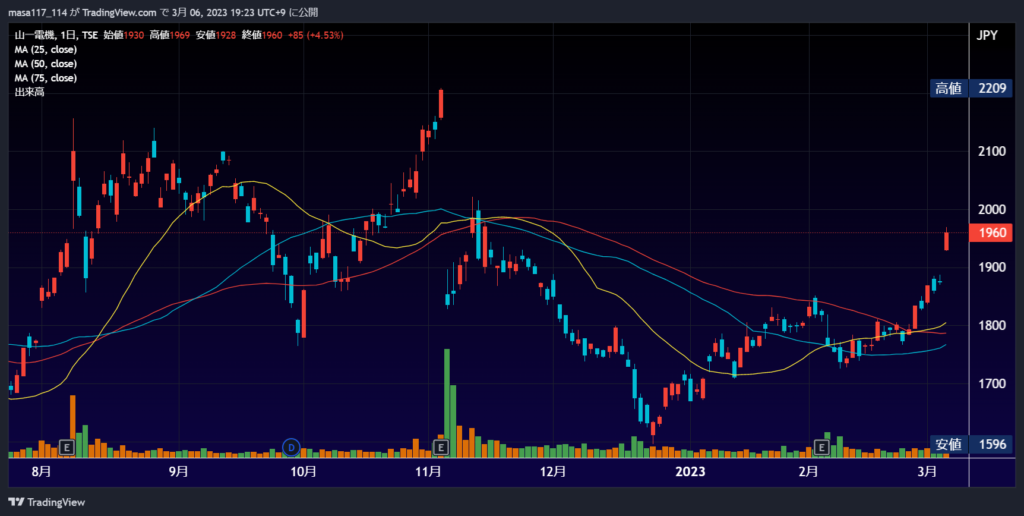Select the MA (75, close) indicator legend

coord(46,78)
